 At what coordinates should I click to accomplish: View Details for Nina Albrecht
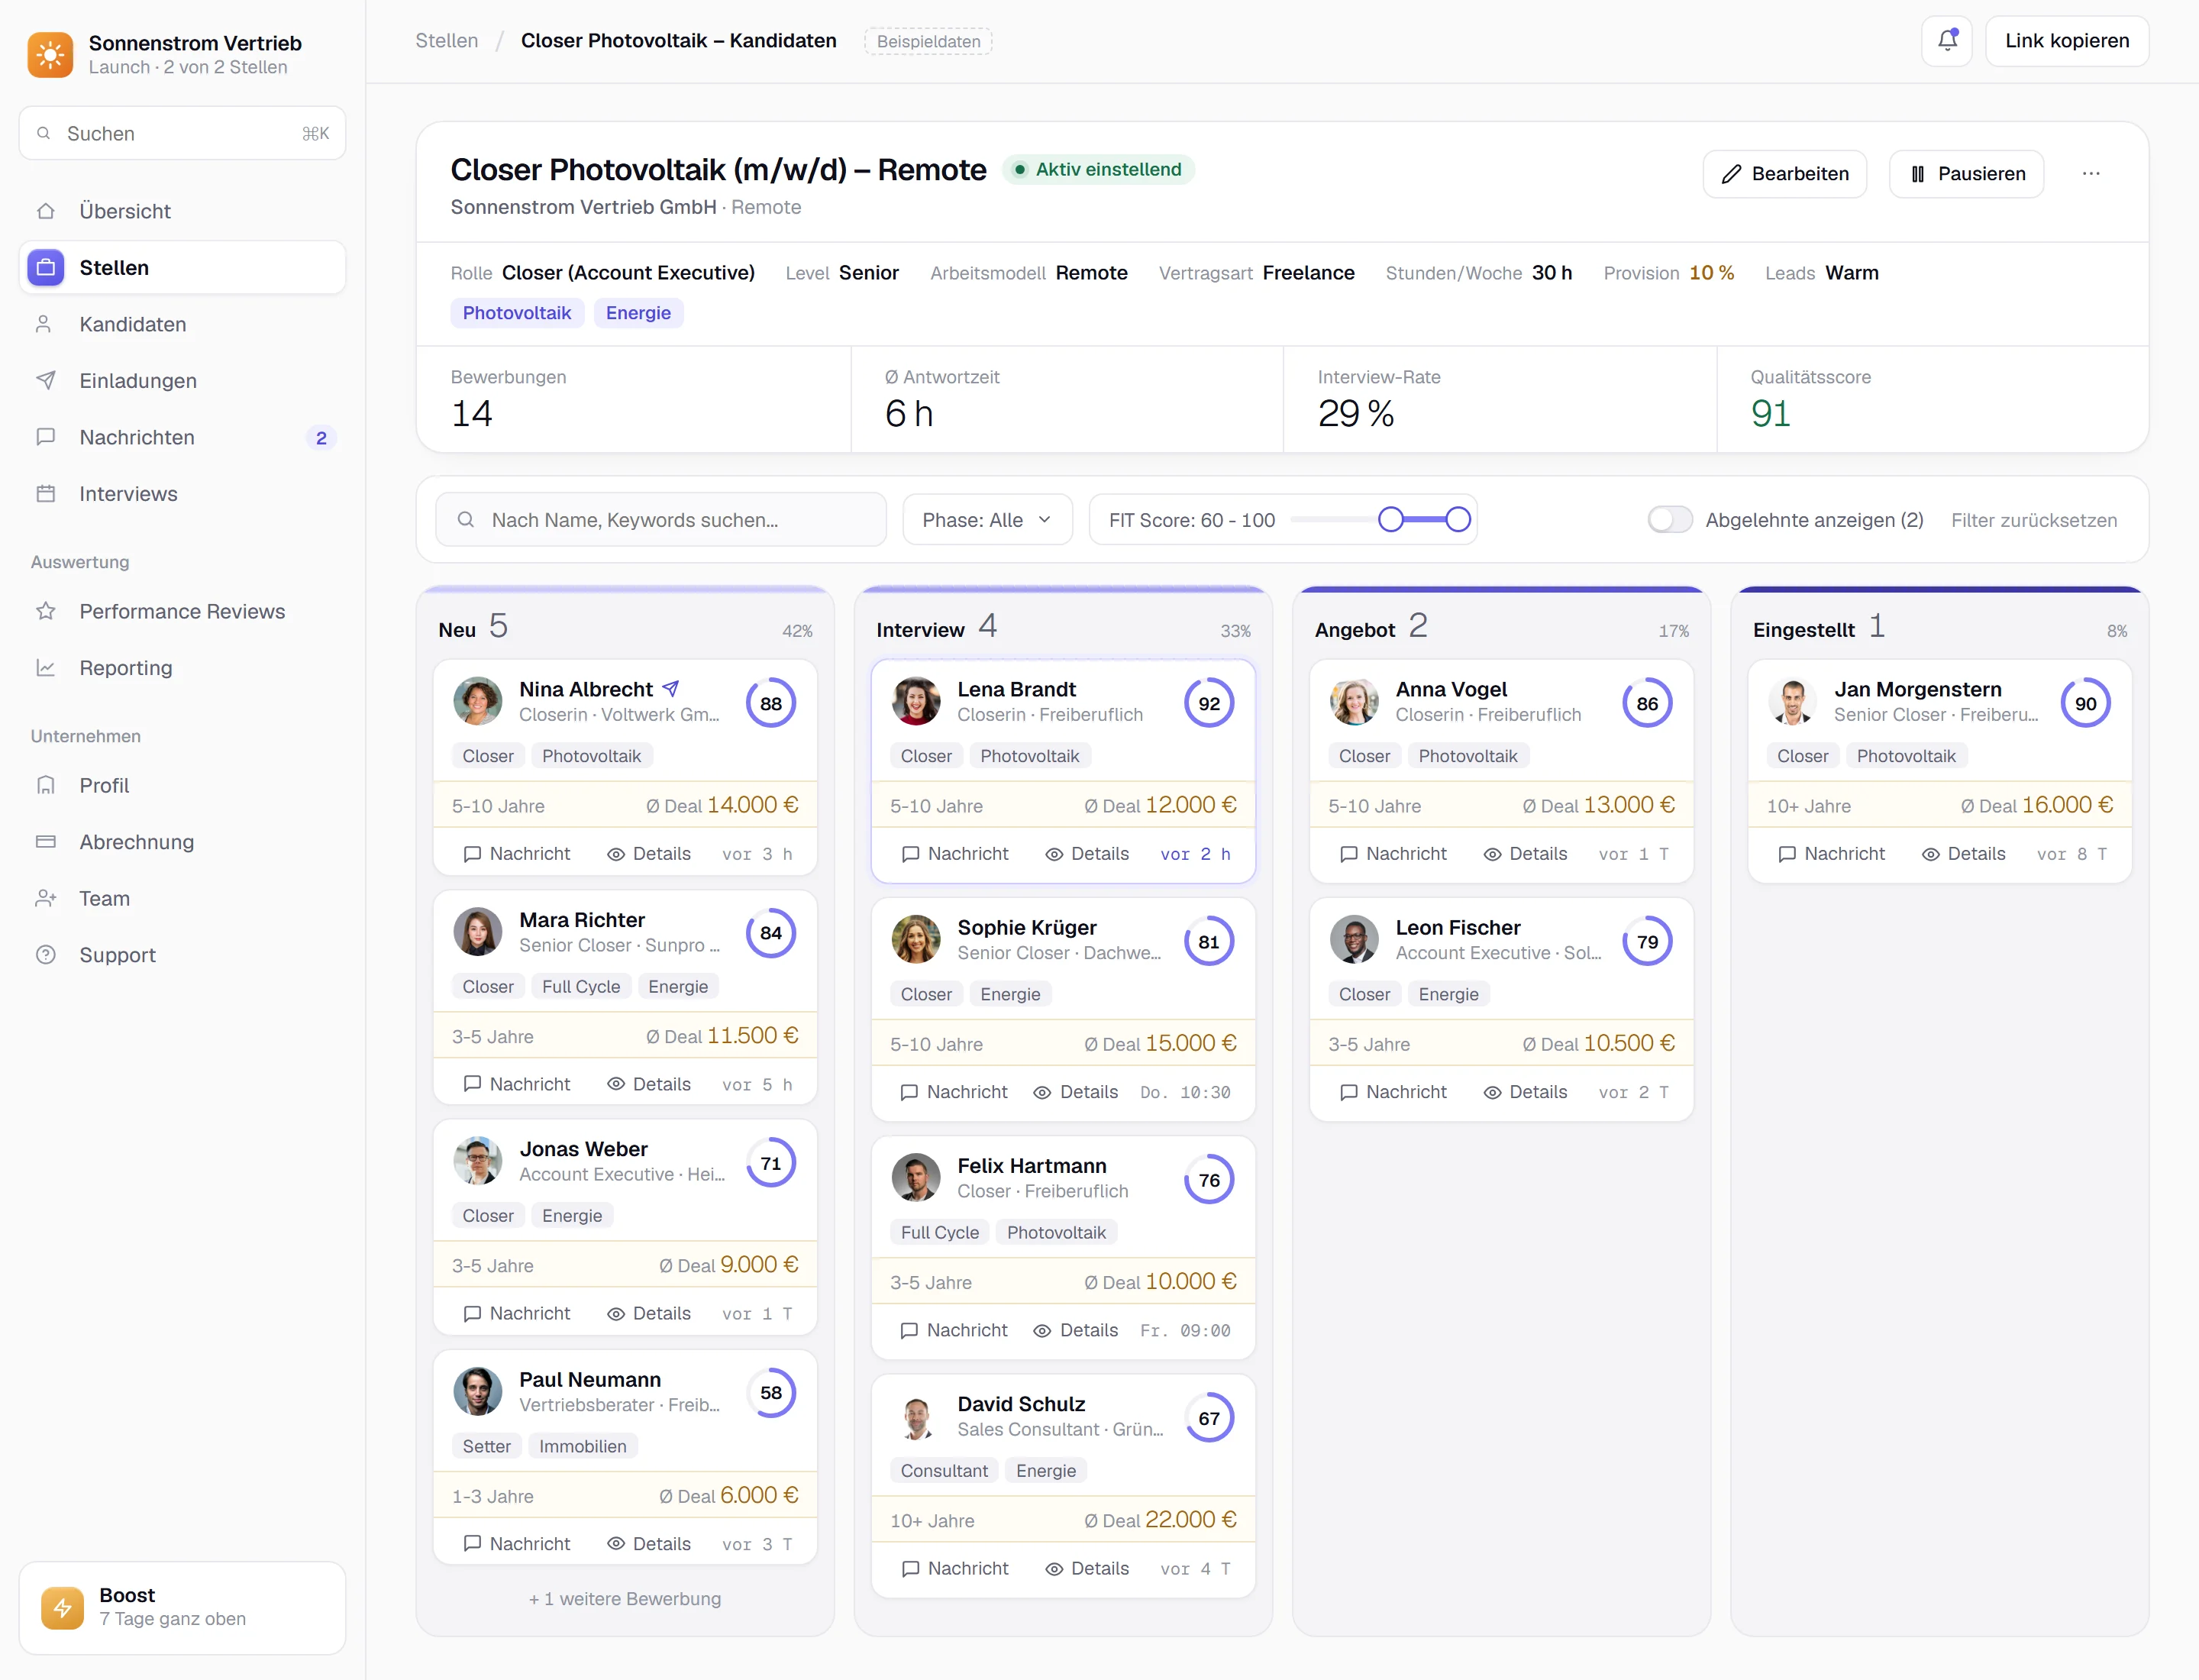pos(649,854)
